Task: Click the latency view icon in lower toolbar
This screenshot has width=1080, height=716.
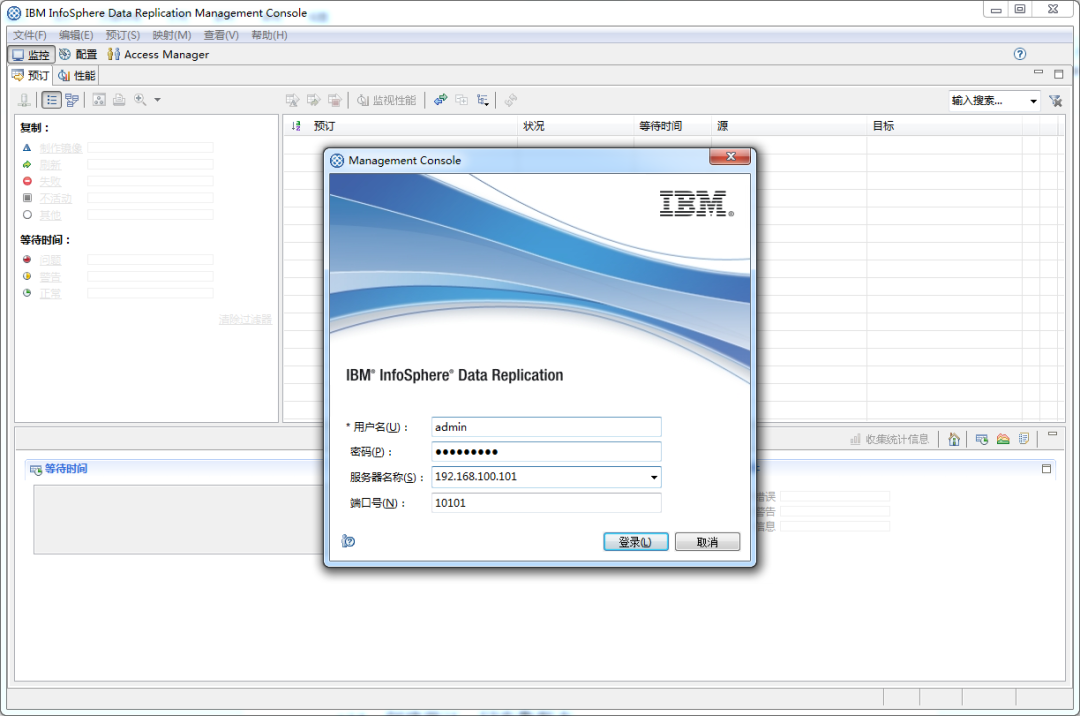Action: pos(982,439)
